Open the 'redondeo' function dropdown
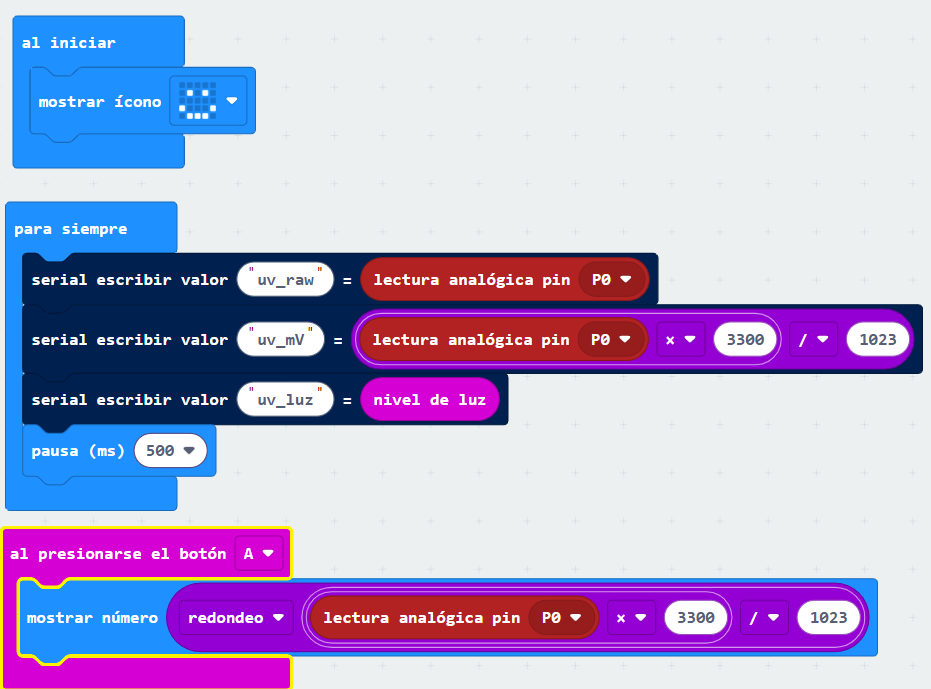This screenshot has height=689, width=931. 236,618
